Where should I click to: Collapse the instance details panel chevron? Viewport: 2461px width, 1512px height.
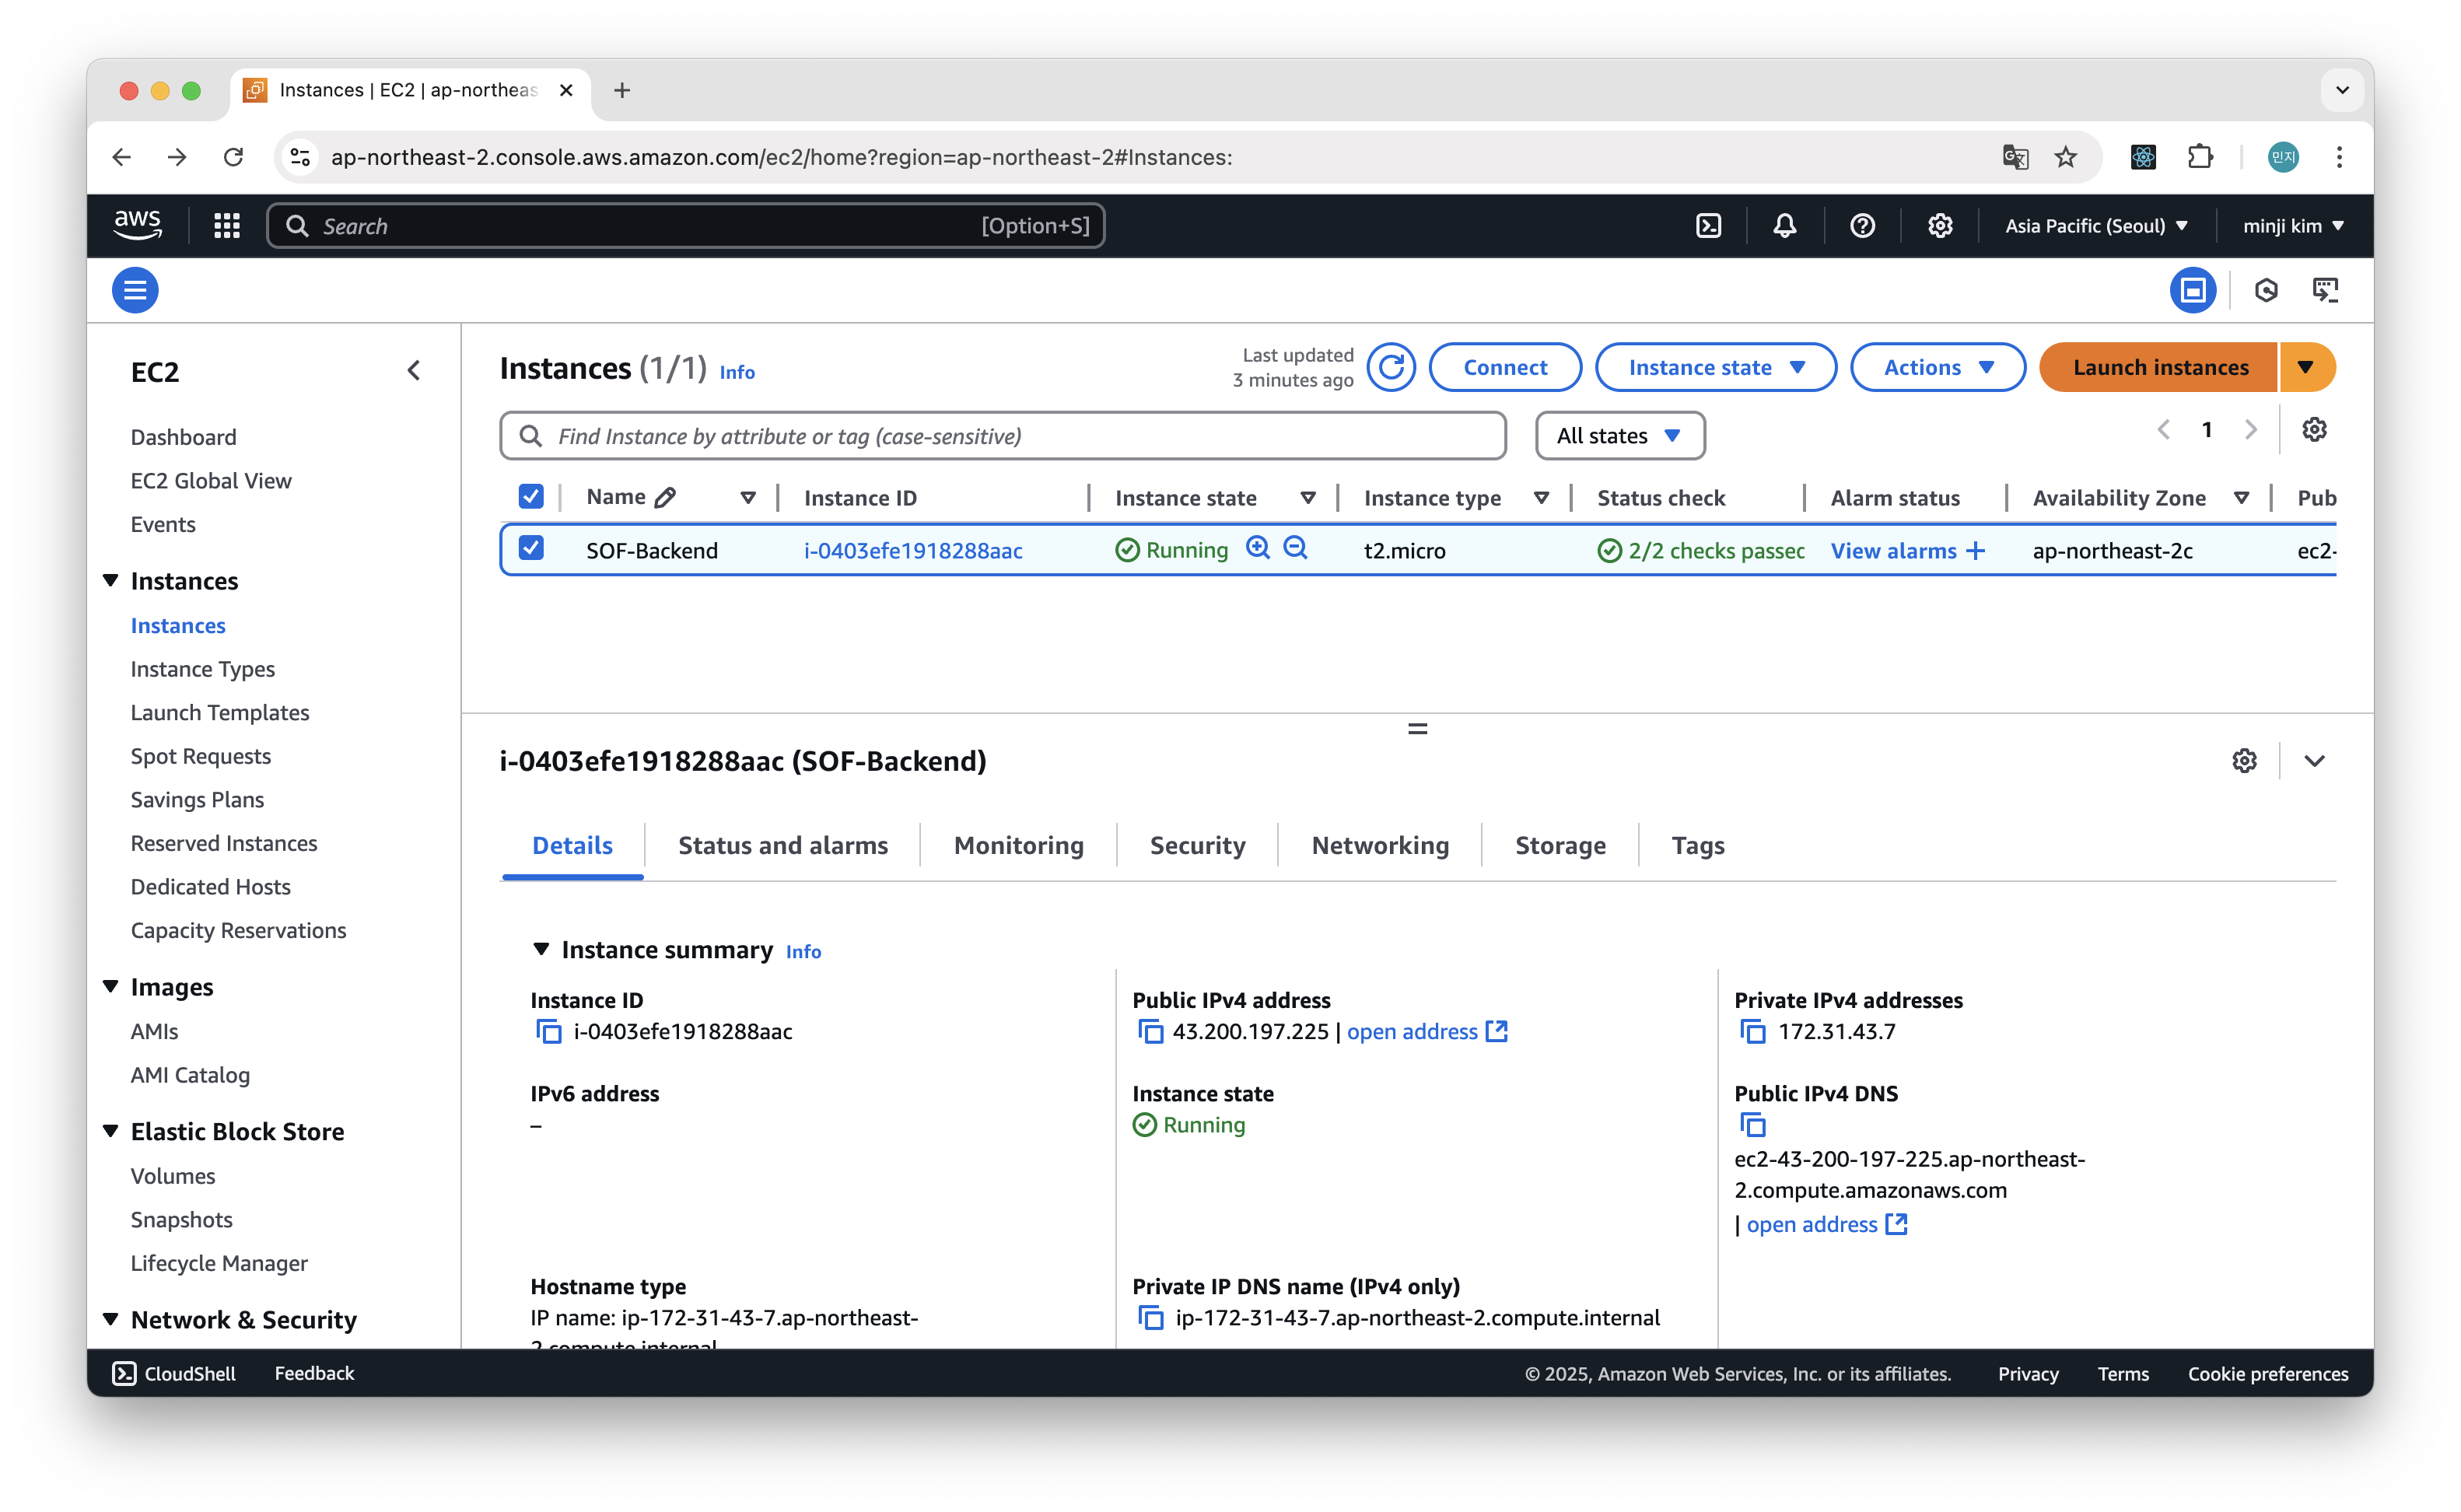pyautogui.click(x=2314, y=761)
